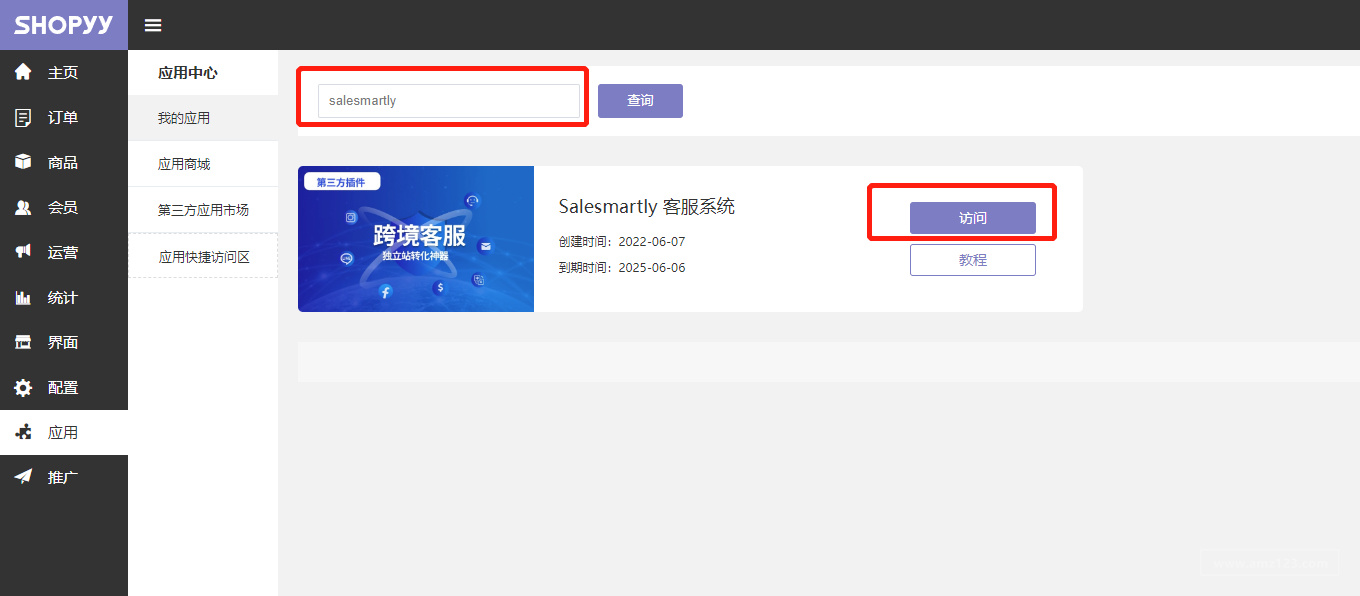Click the 应用中心 heading
This screenshot has height=596, width=1360.
coord(188,73)
